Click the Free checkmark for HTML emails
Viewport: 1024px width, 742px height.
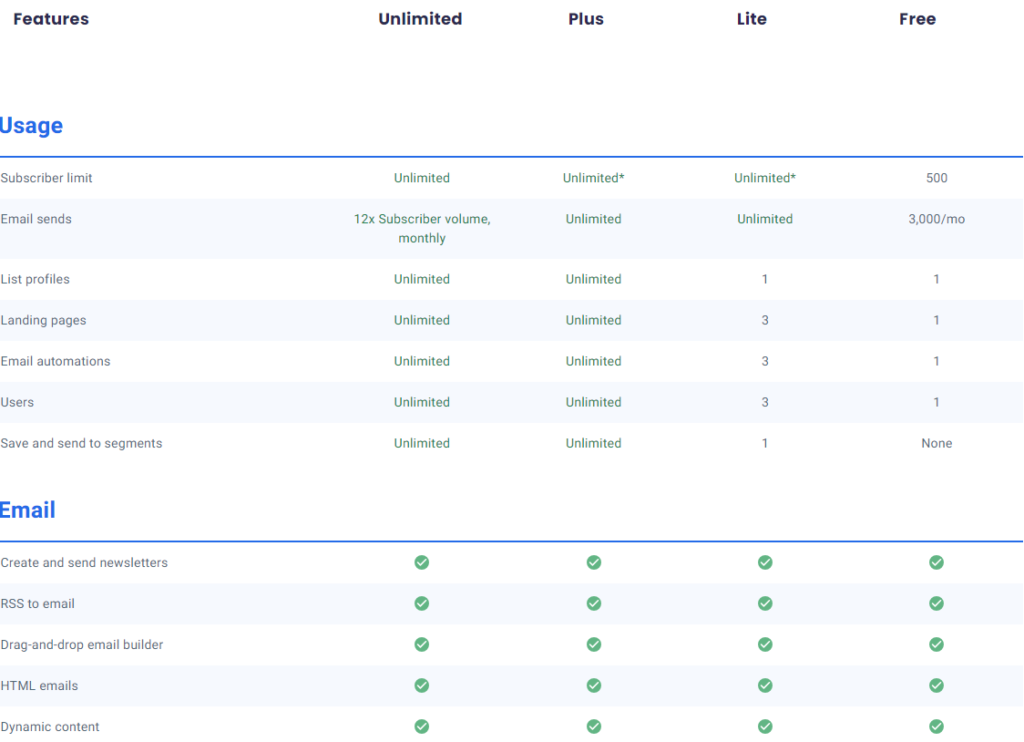click(x=936, y=685)
